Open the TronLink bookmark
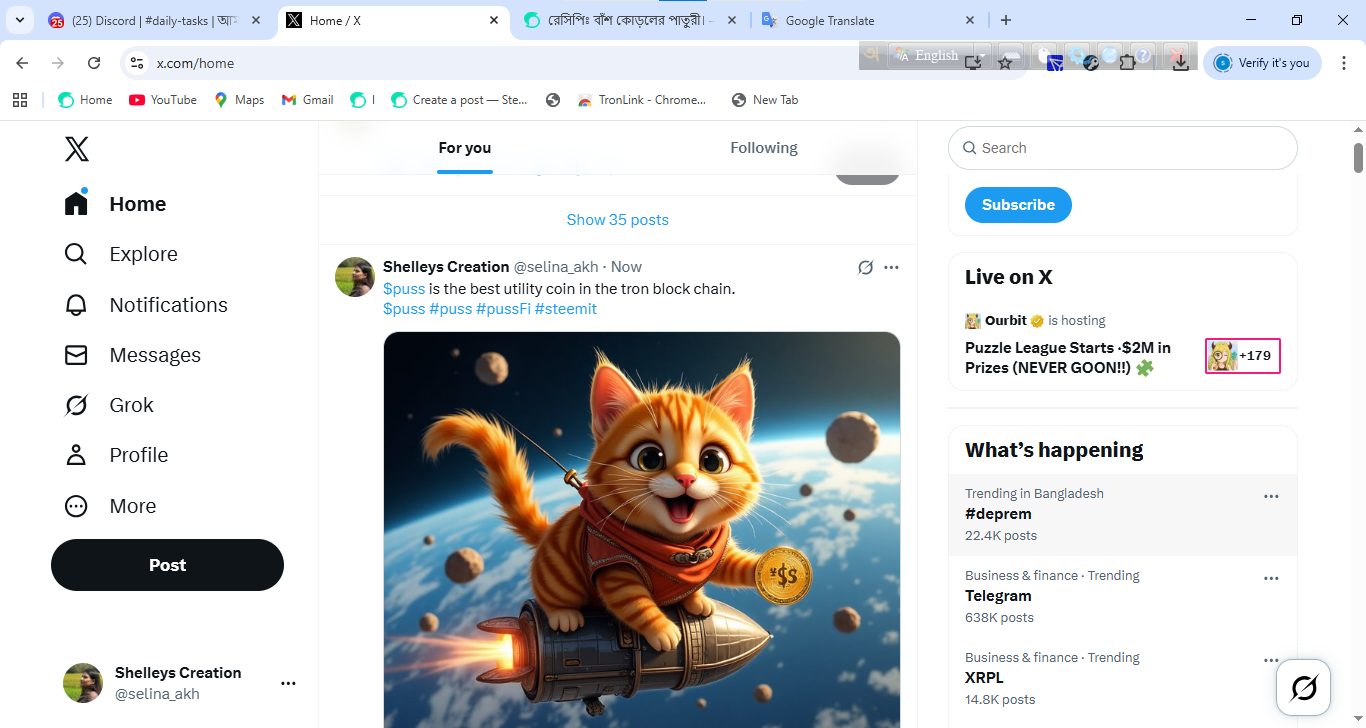 click(642, 100)
